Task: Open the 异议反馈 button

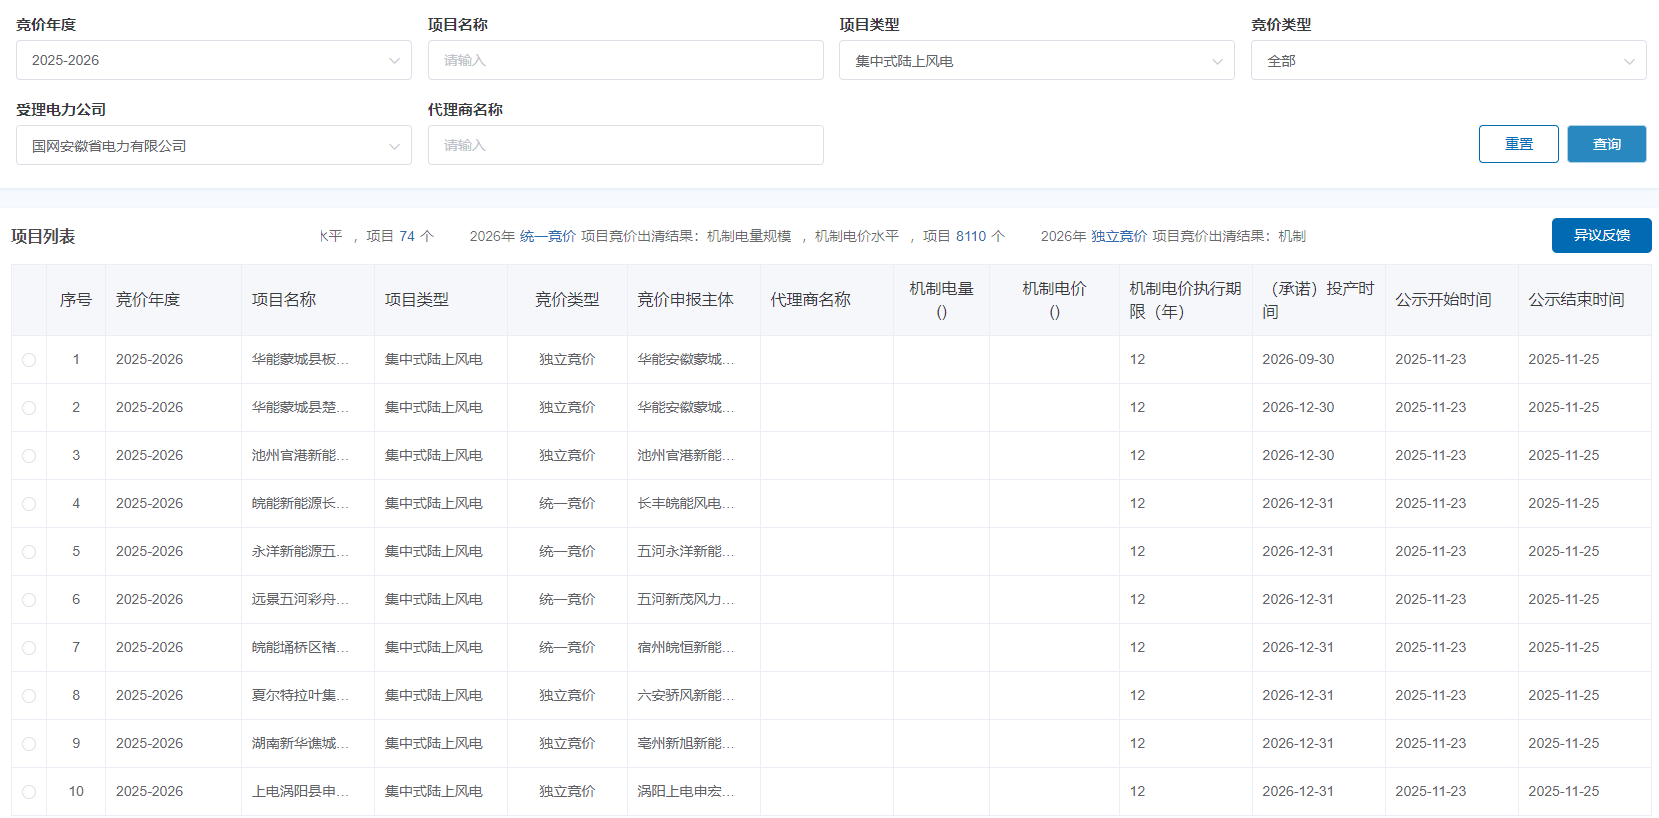Action: [x=1601, y=235]
